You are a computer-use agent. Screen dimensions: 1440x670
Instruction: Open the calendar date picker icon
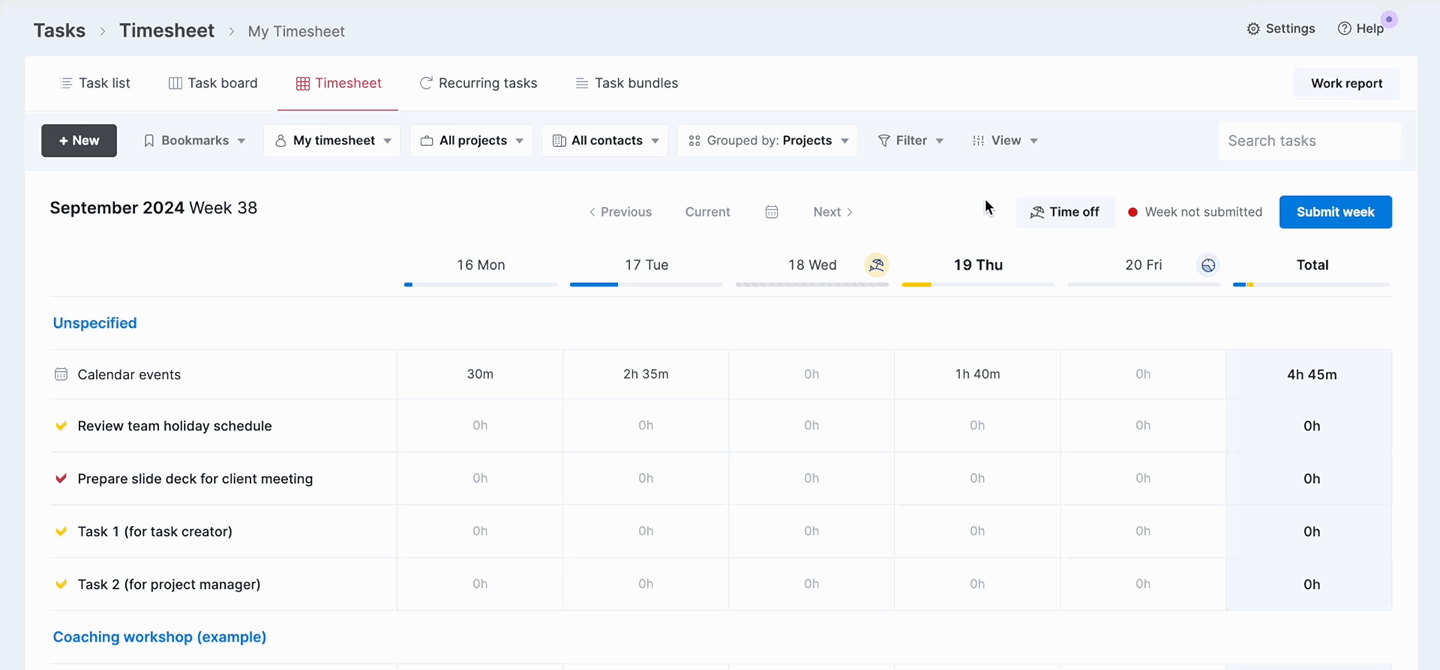772,212
